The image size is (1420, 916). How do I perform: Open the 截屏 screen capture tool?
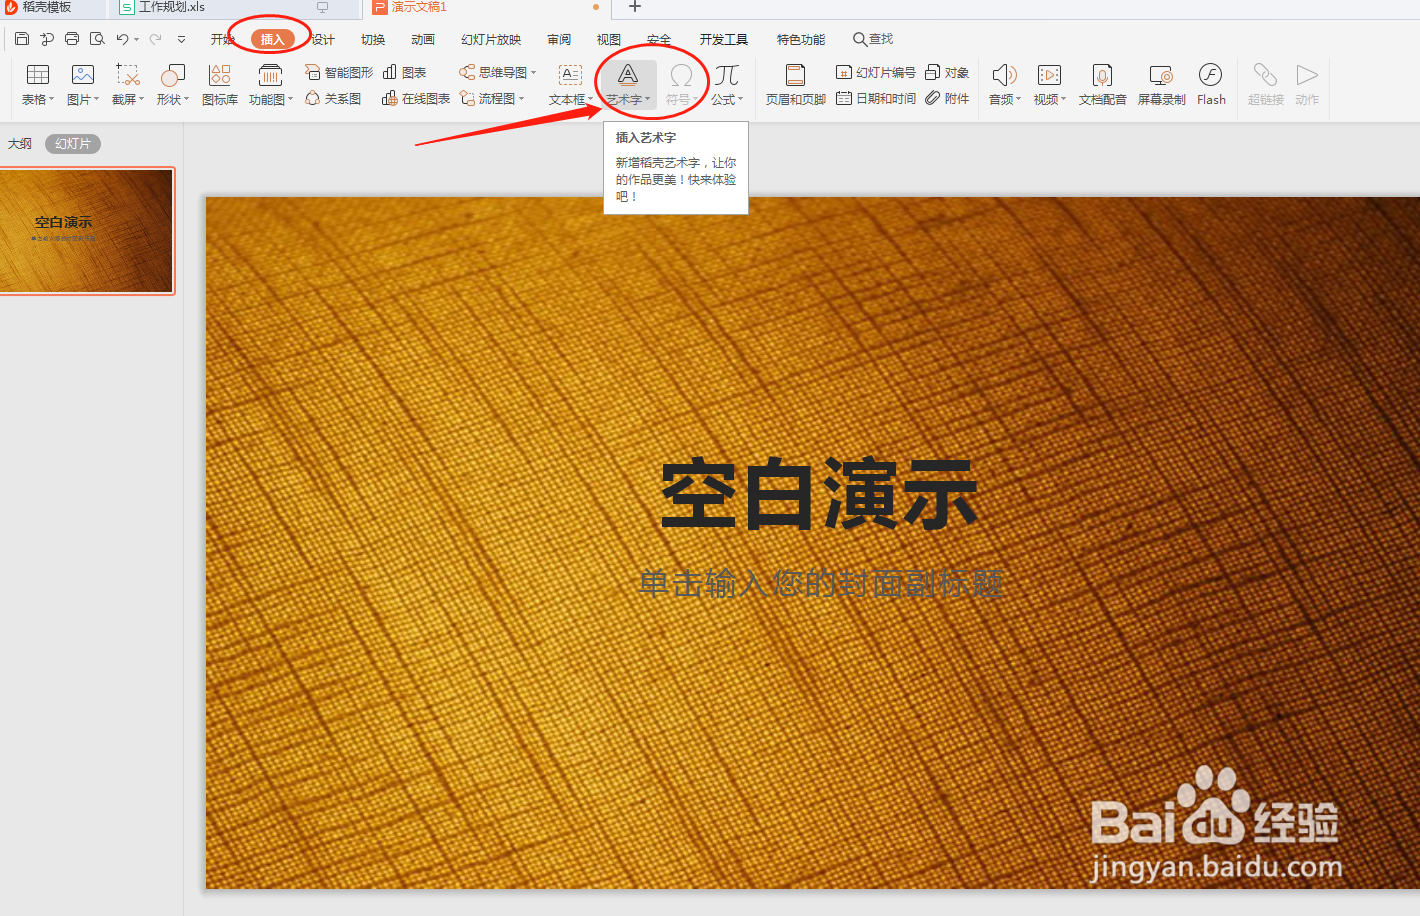point(127,84)
